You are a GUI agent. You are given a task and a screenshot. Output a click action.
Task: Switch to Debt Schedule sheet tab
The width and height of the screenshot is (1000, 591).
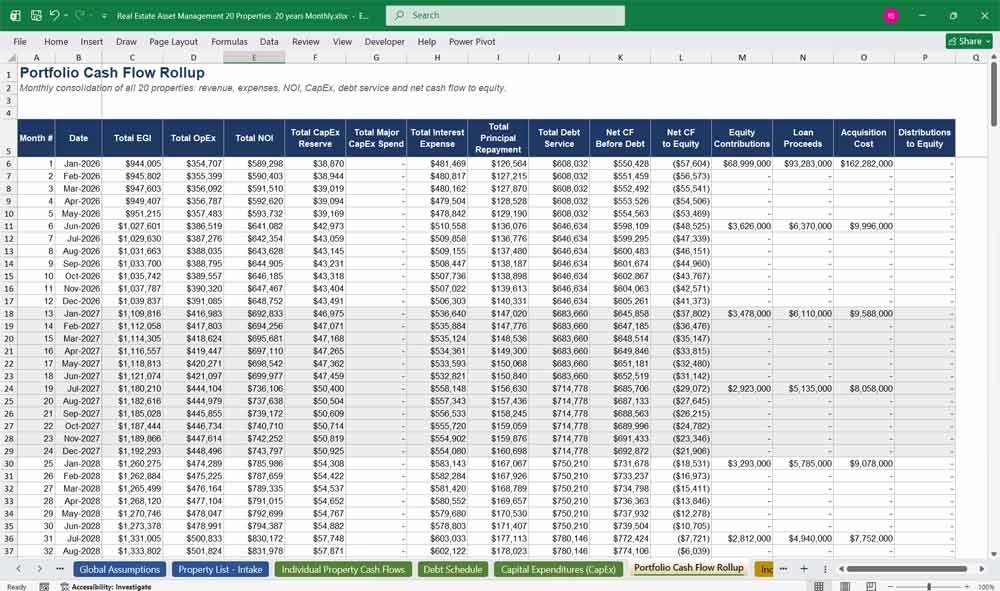[x=453, y=569]
